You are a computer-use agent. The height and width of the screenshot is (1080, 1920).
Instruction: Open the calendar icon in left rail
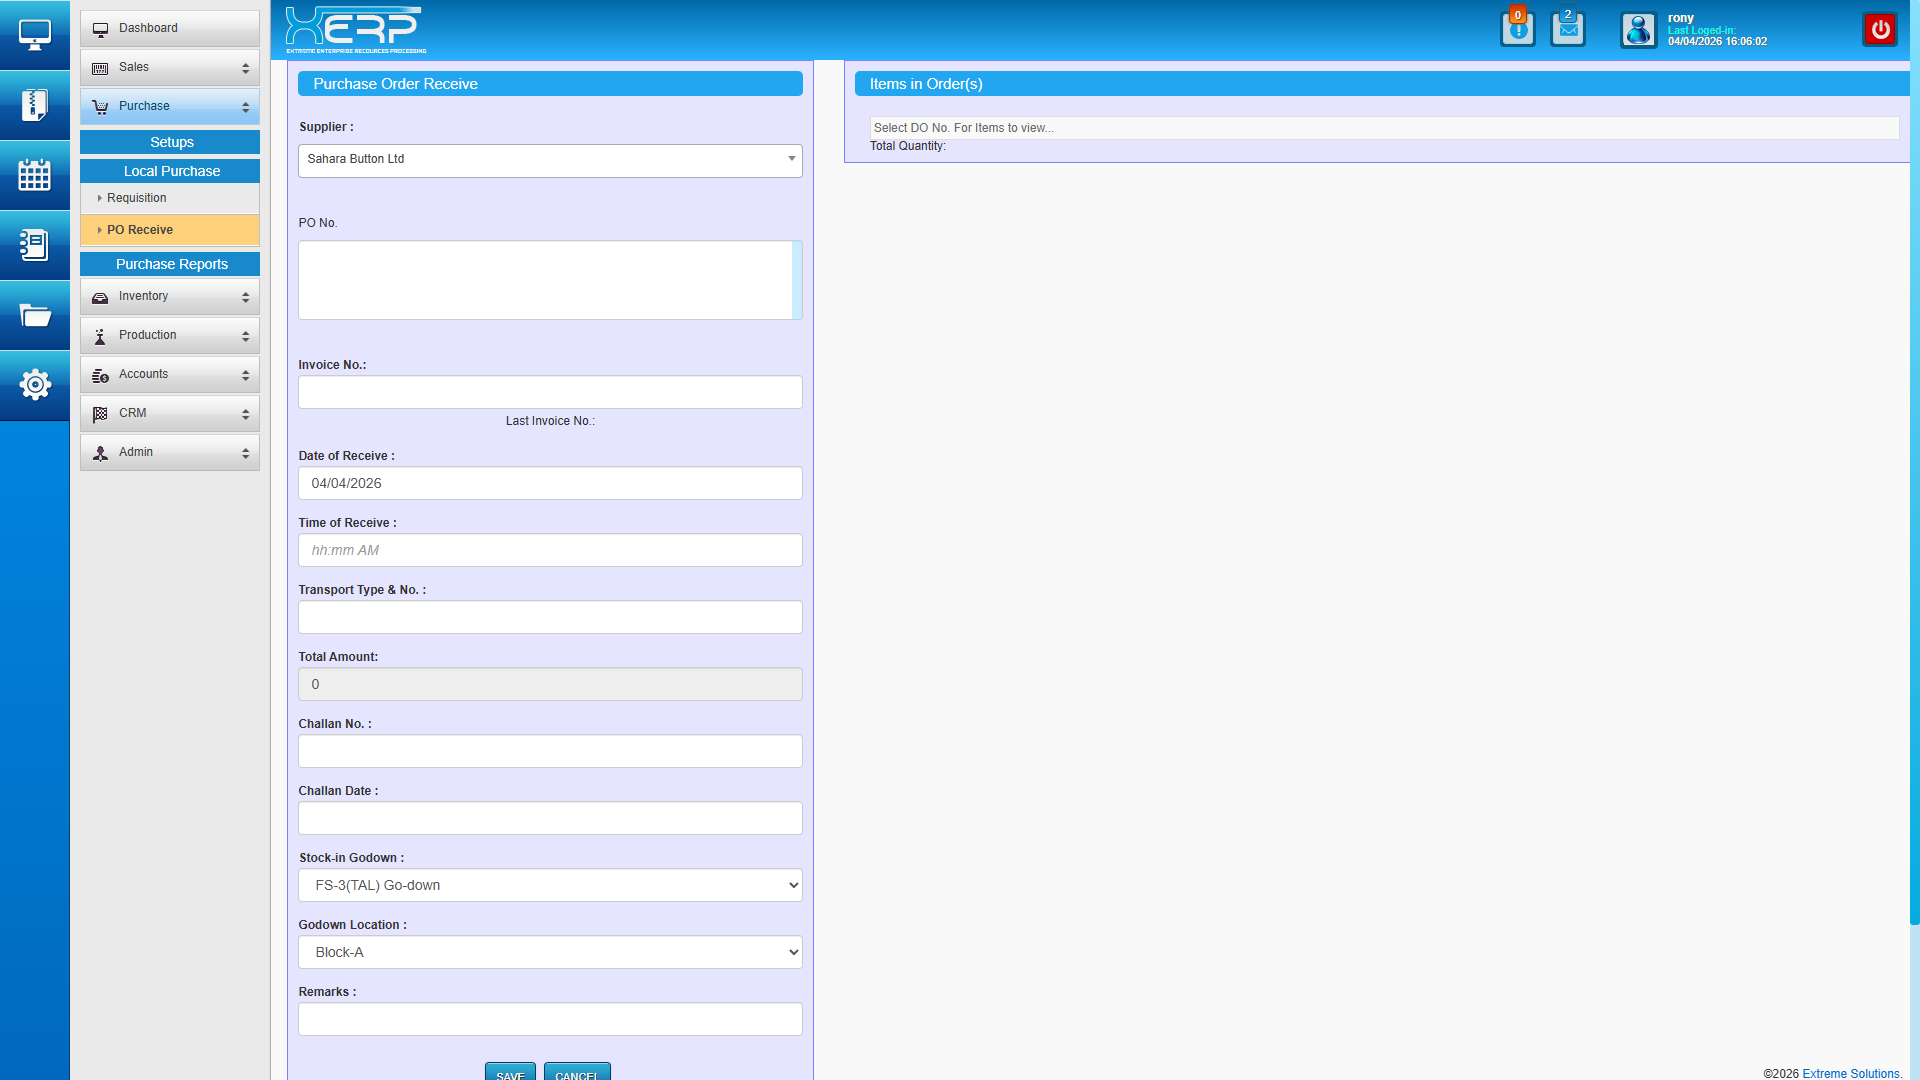pos(34,175)
